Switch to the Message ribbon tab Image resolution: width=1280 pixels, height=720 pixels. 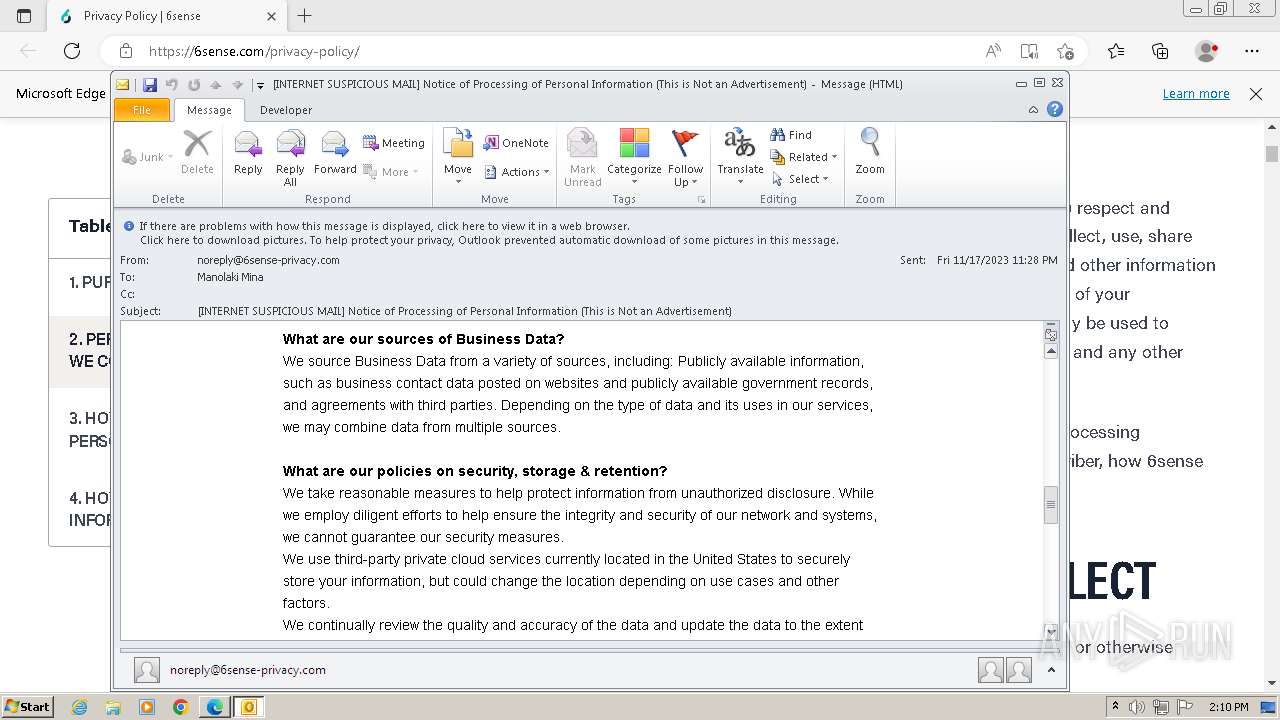pos(209,110)
